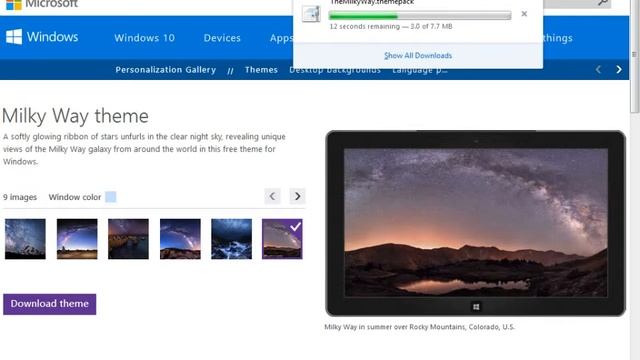
Task: Show previous theme images with left arrow
Action: pyautogui.click(x=272, y=196)
